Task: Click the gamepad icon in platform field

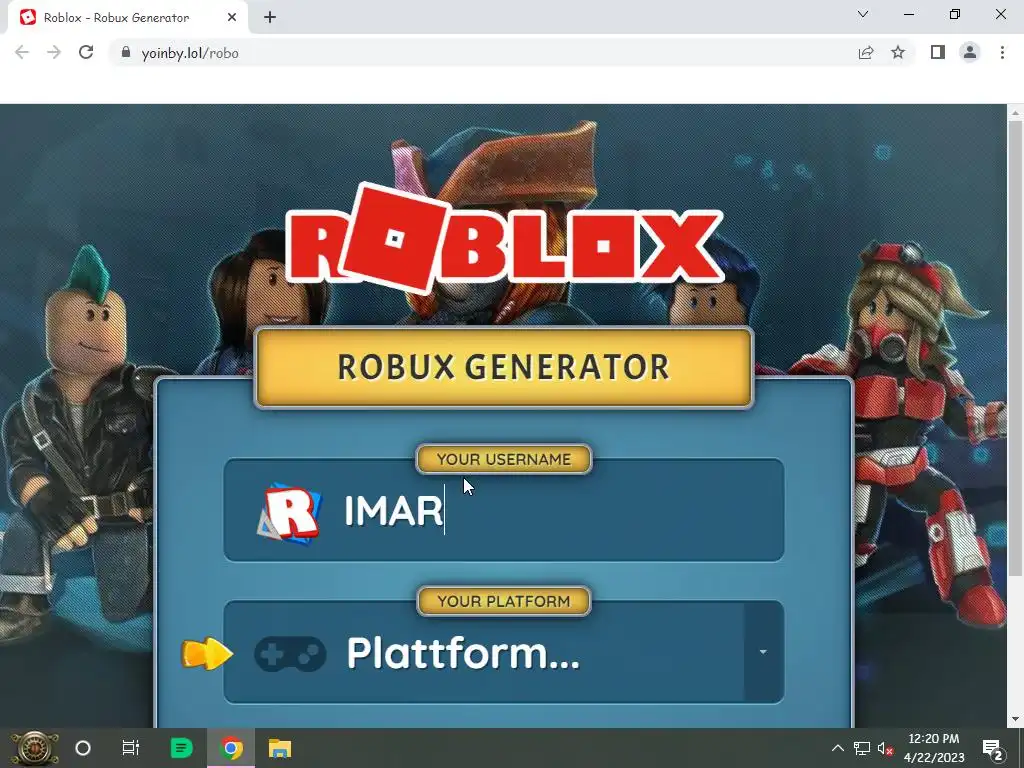Action: (290, 654)
